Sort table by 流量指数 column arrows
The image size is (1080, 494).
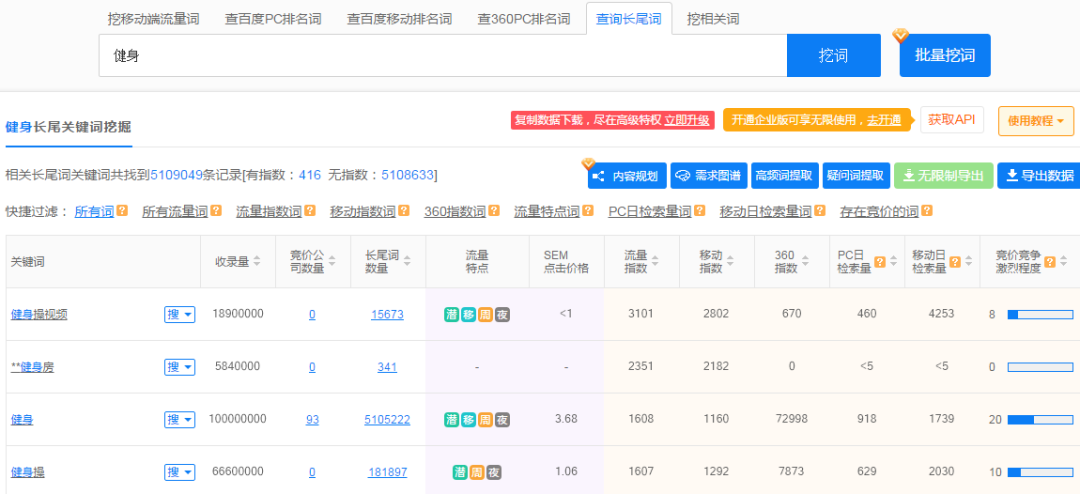pyautogui.click(x=655, y=261)
